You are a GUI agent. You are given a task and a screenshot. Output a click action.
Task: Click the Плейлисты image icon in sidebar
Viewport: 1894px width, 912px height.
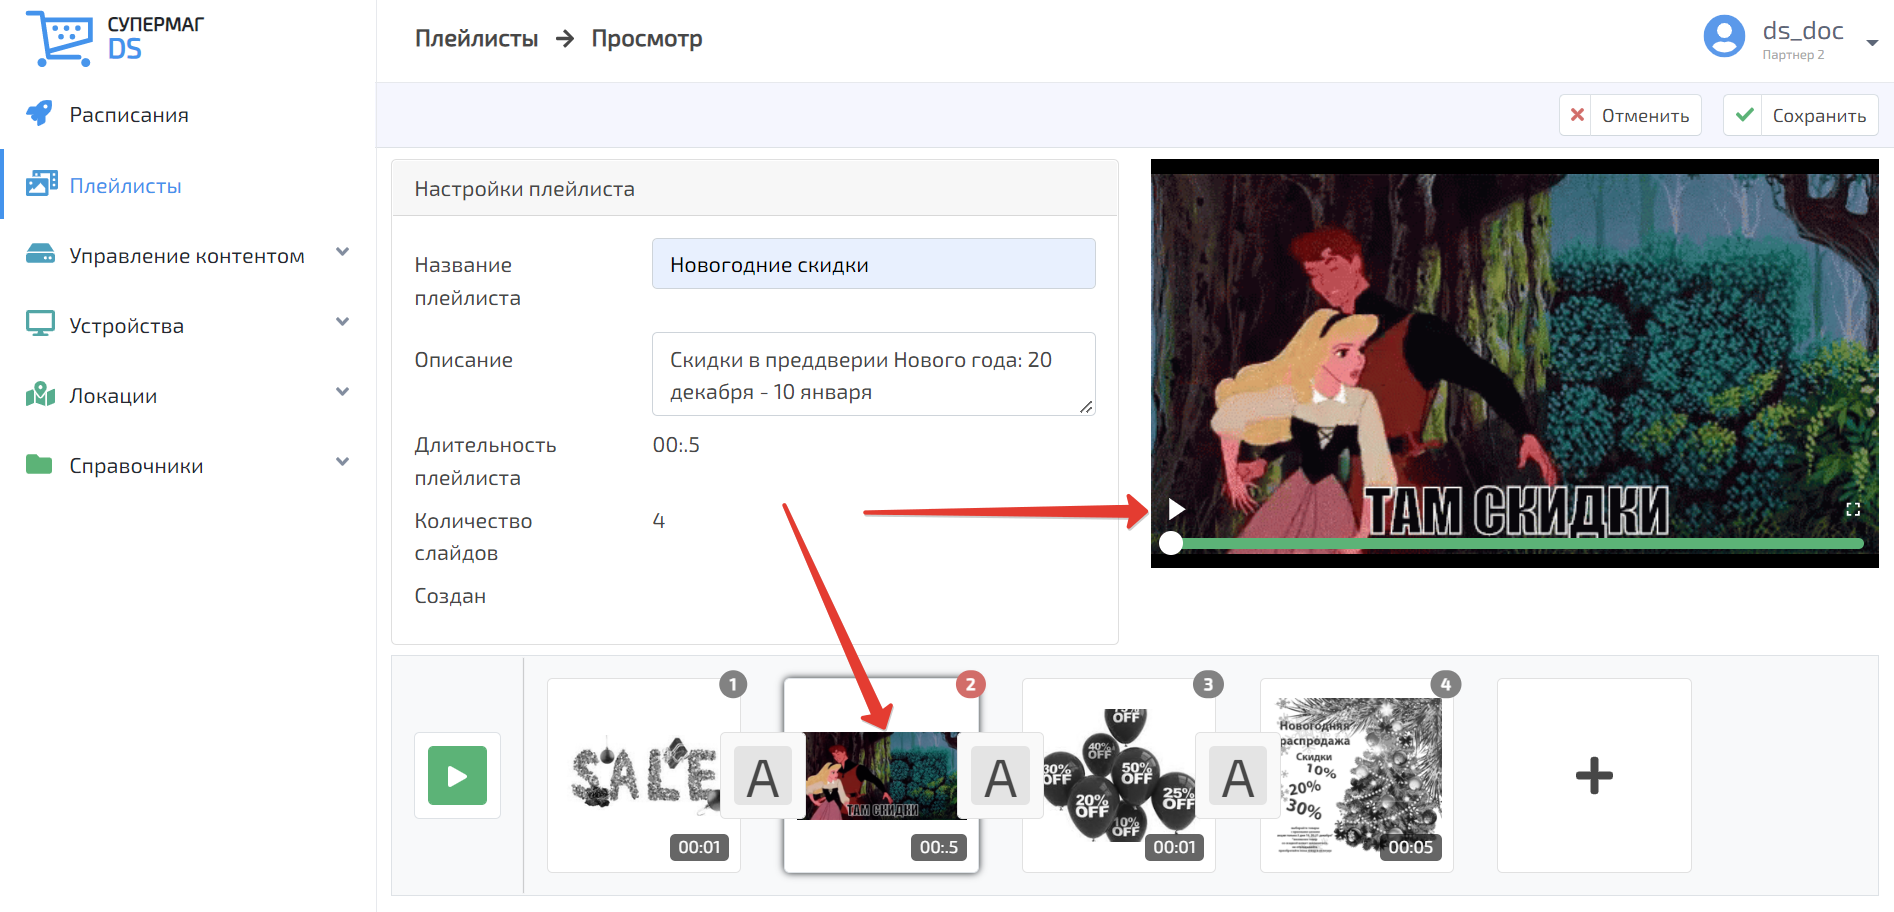click(41, 184)
